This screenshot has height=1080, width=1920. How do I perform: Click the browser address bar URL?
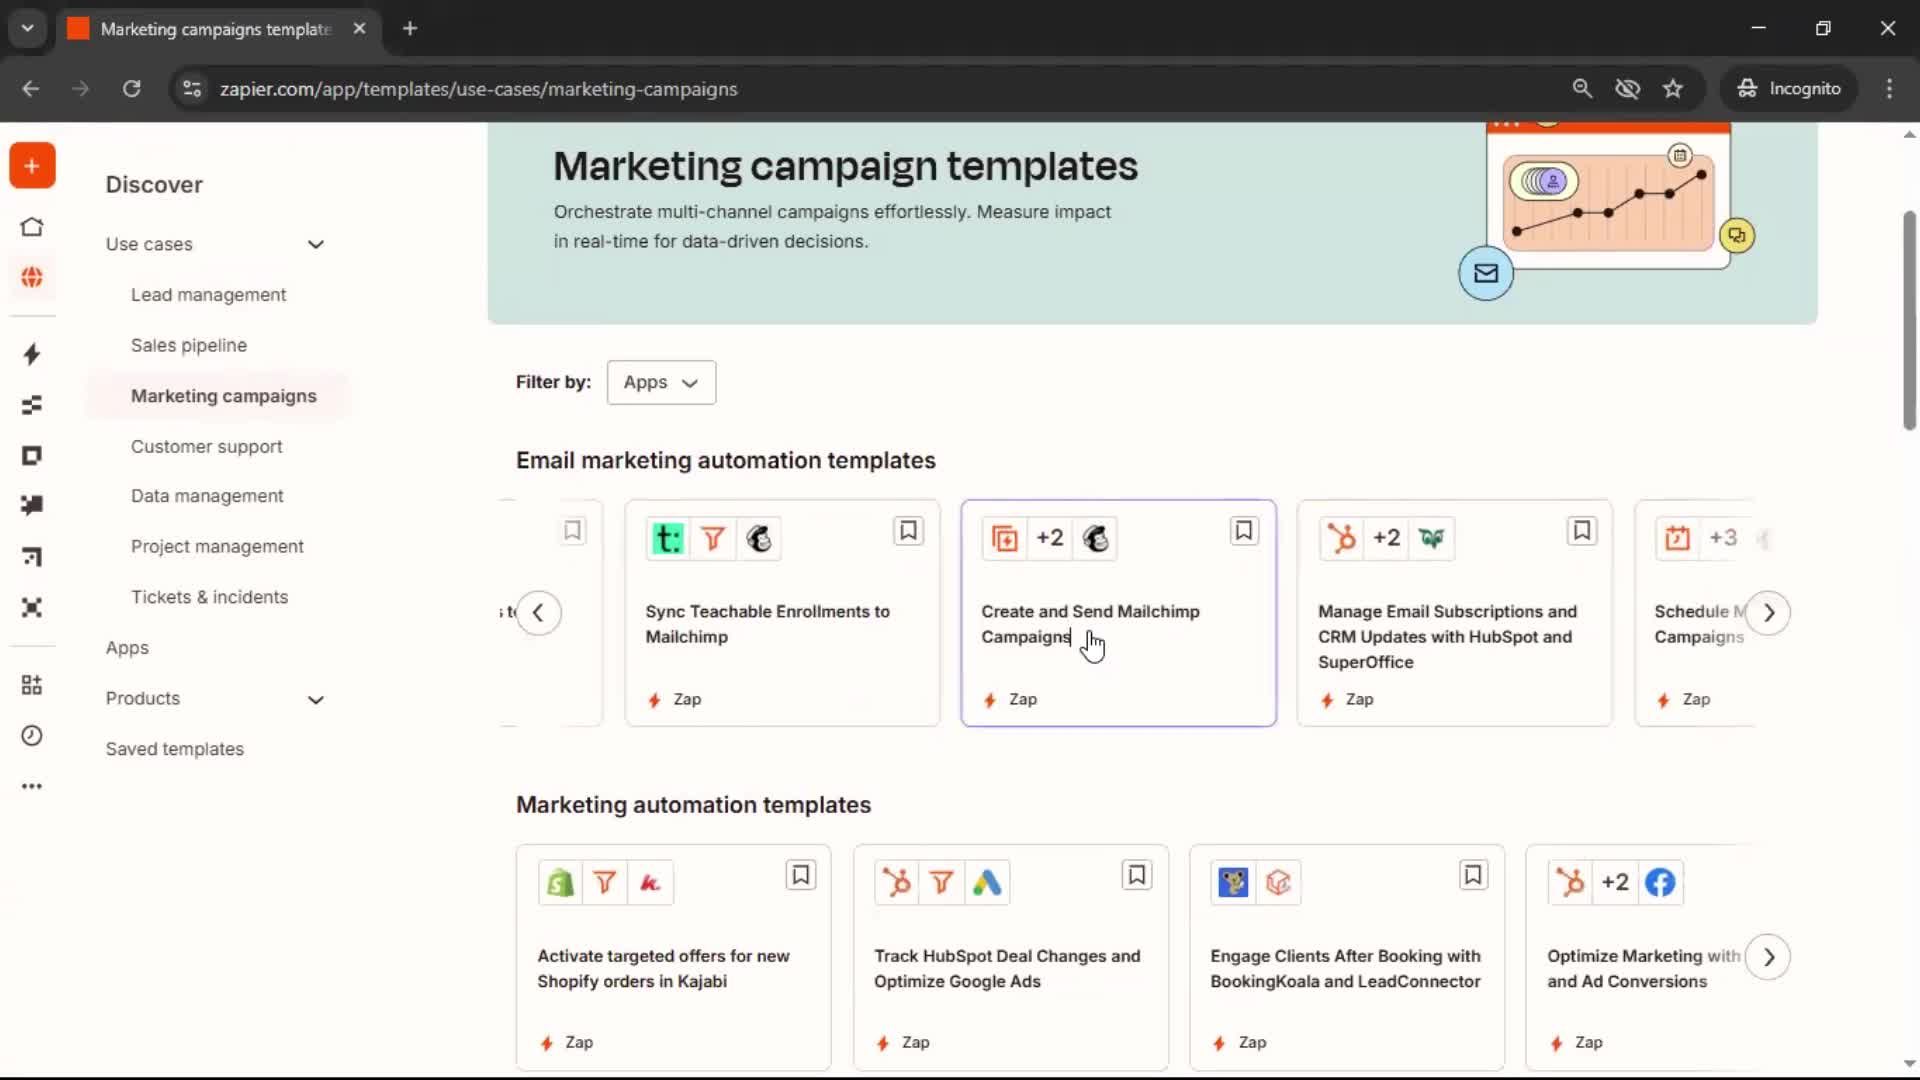point(478,89)
